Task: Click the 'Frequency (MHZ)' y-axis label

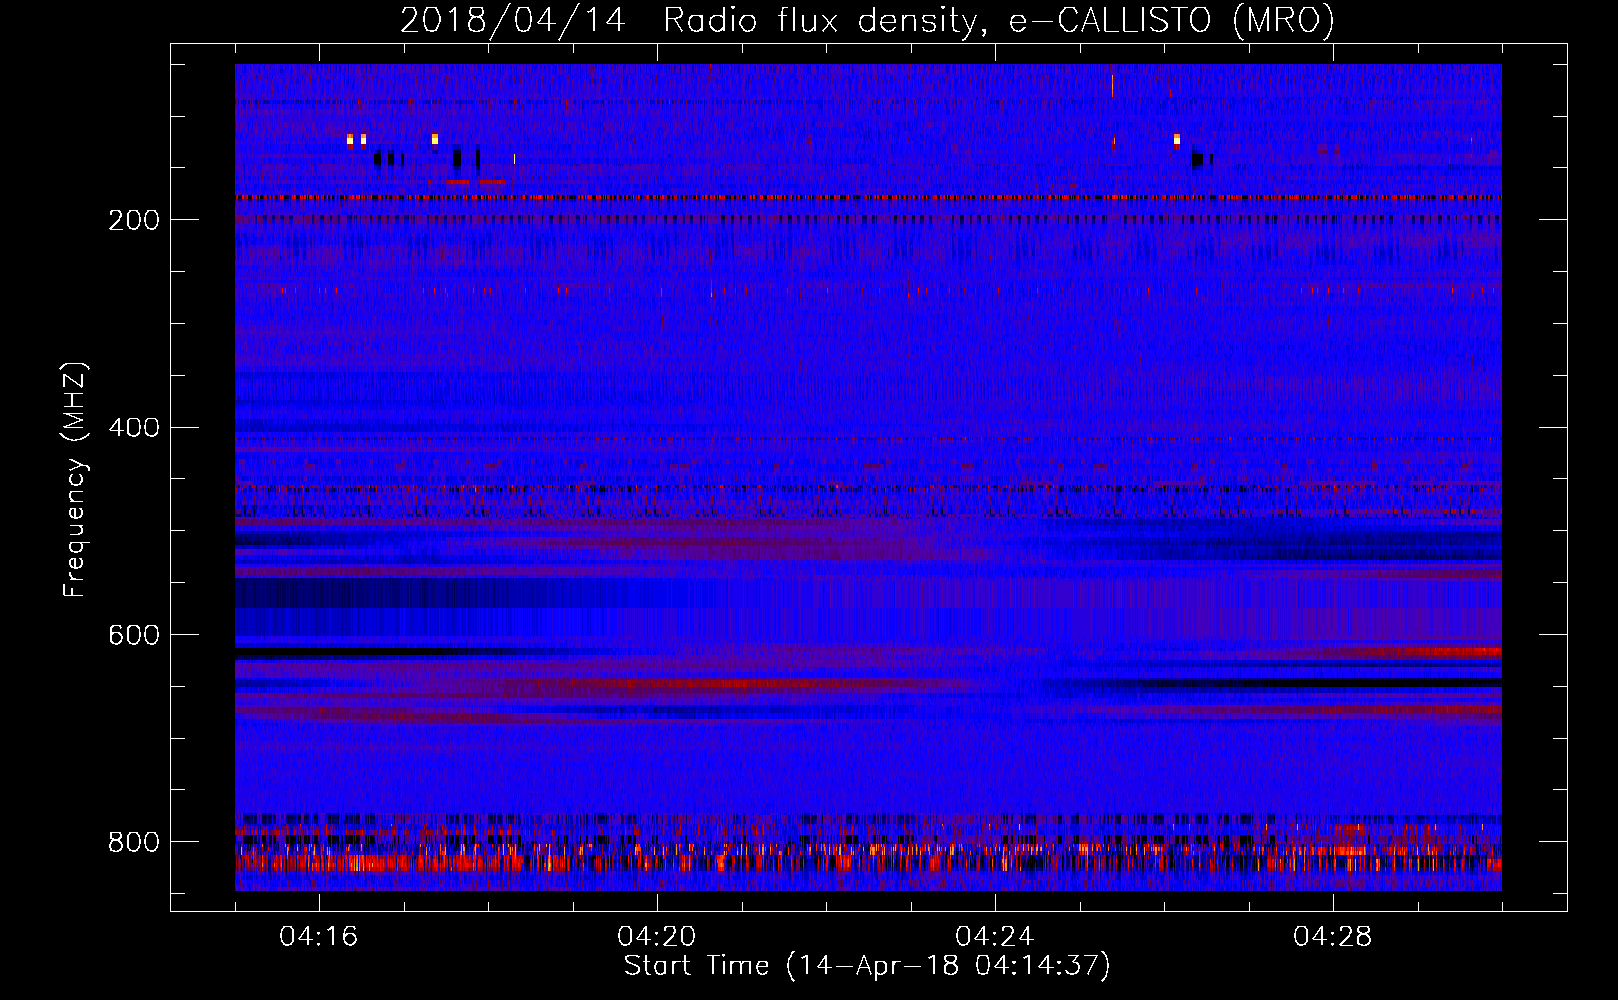Action: 76,479
